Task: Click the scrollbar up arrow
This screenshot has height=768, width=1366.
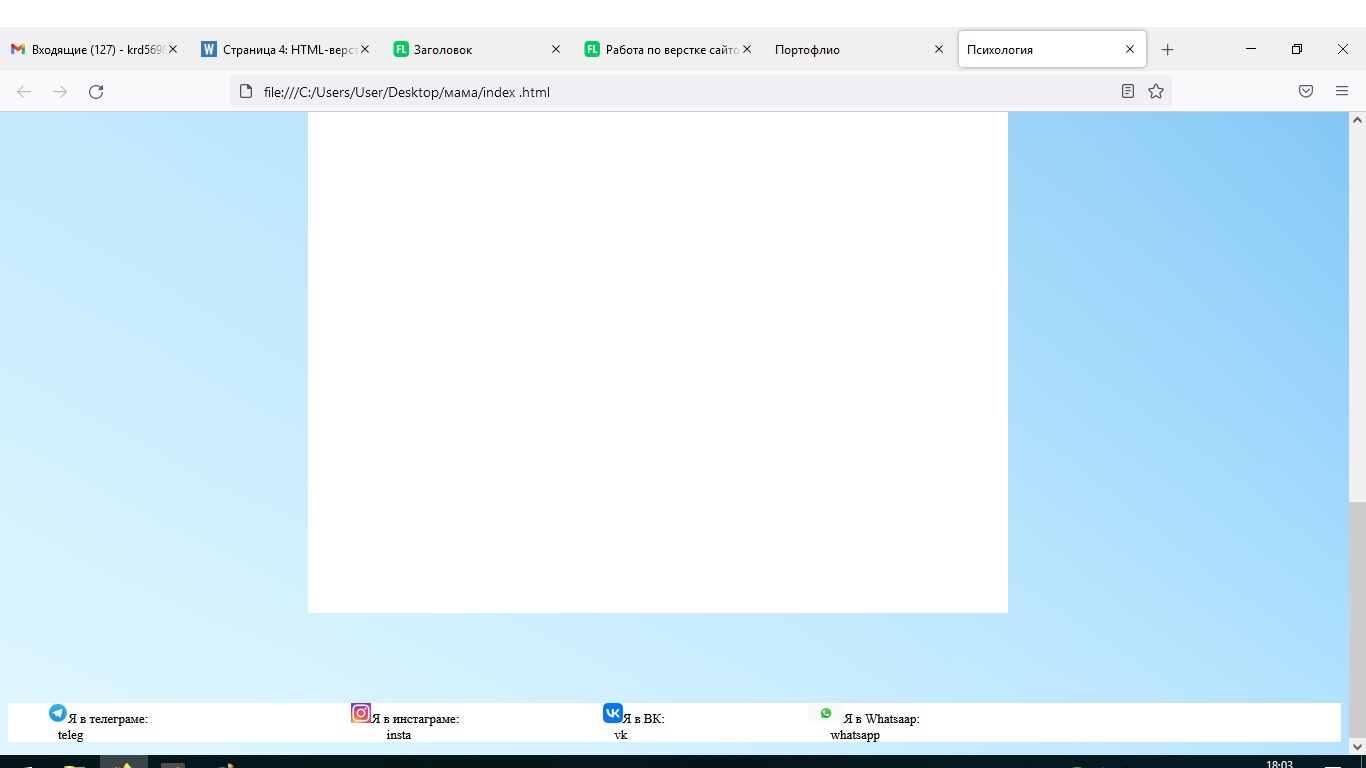Action: (1357, 119)
